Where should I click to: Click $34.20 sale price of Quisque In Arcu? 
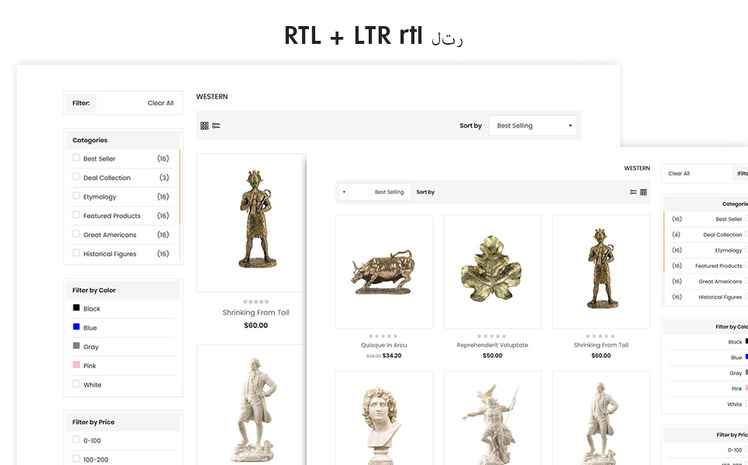pyautogui.click(x=392, y=356)
